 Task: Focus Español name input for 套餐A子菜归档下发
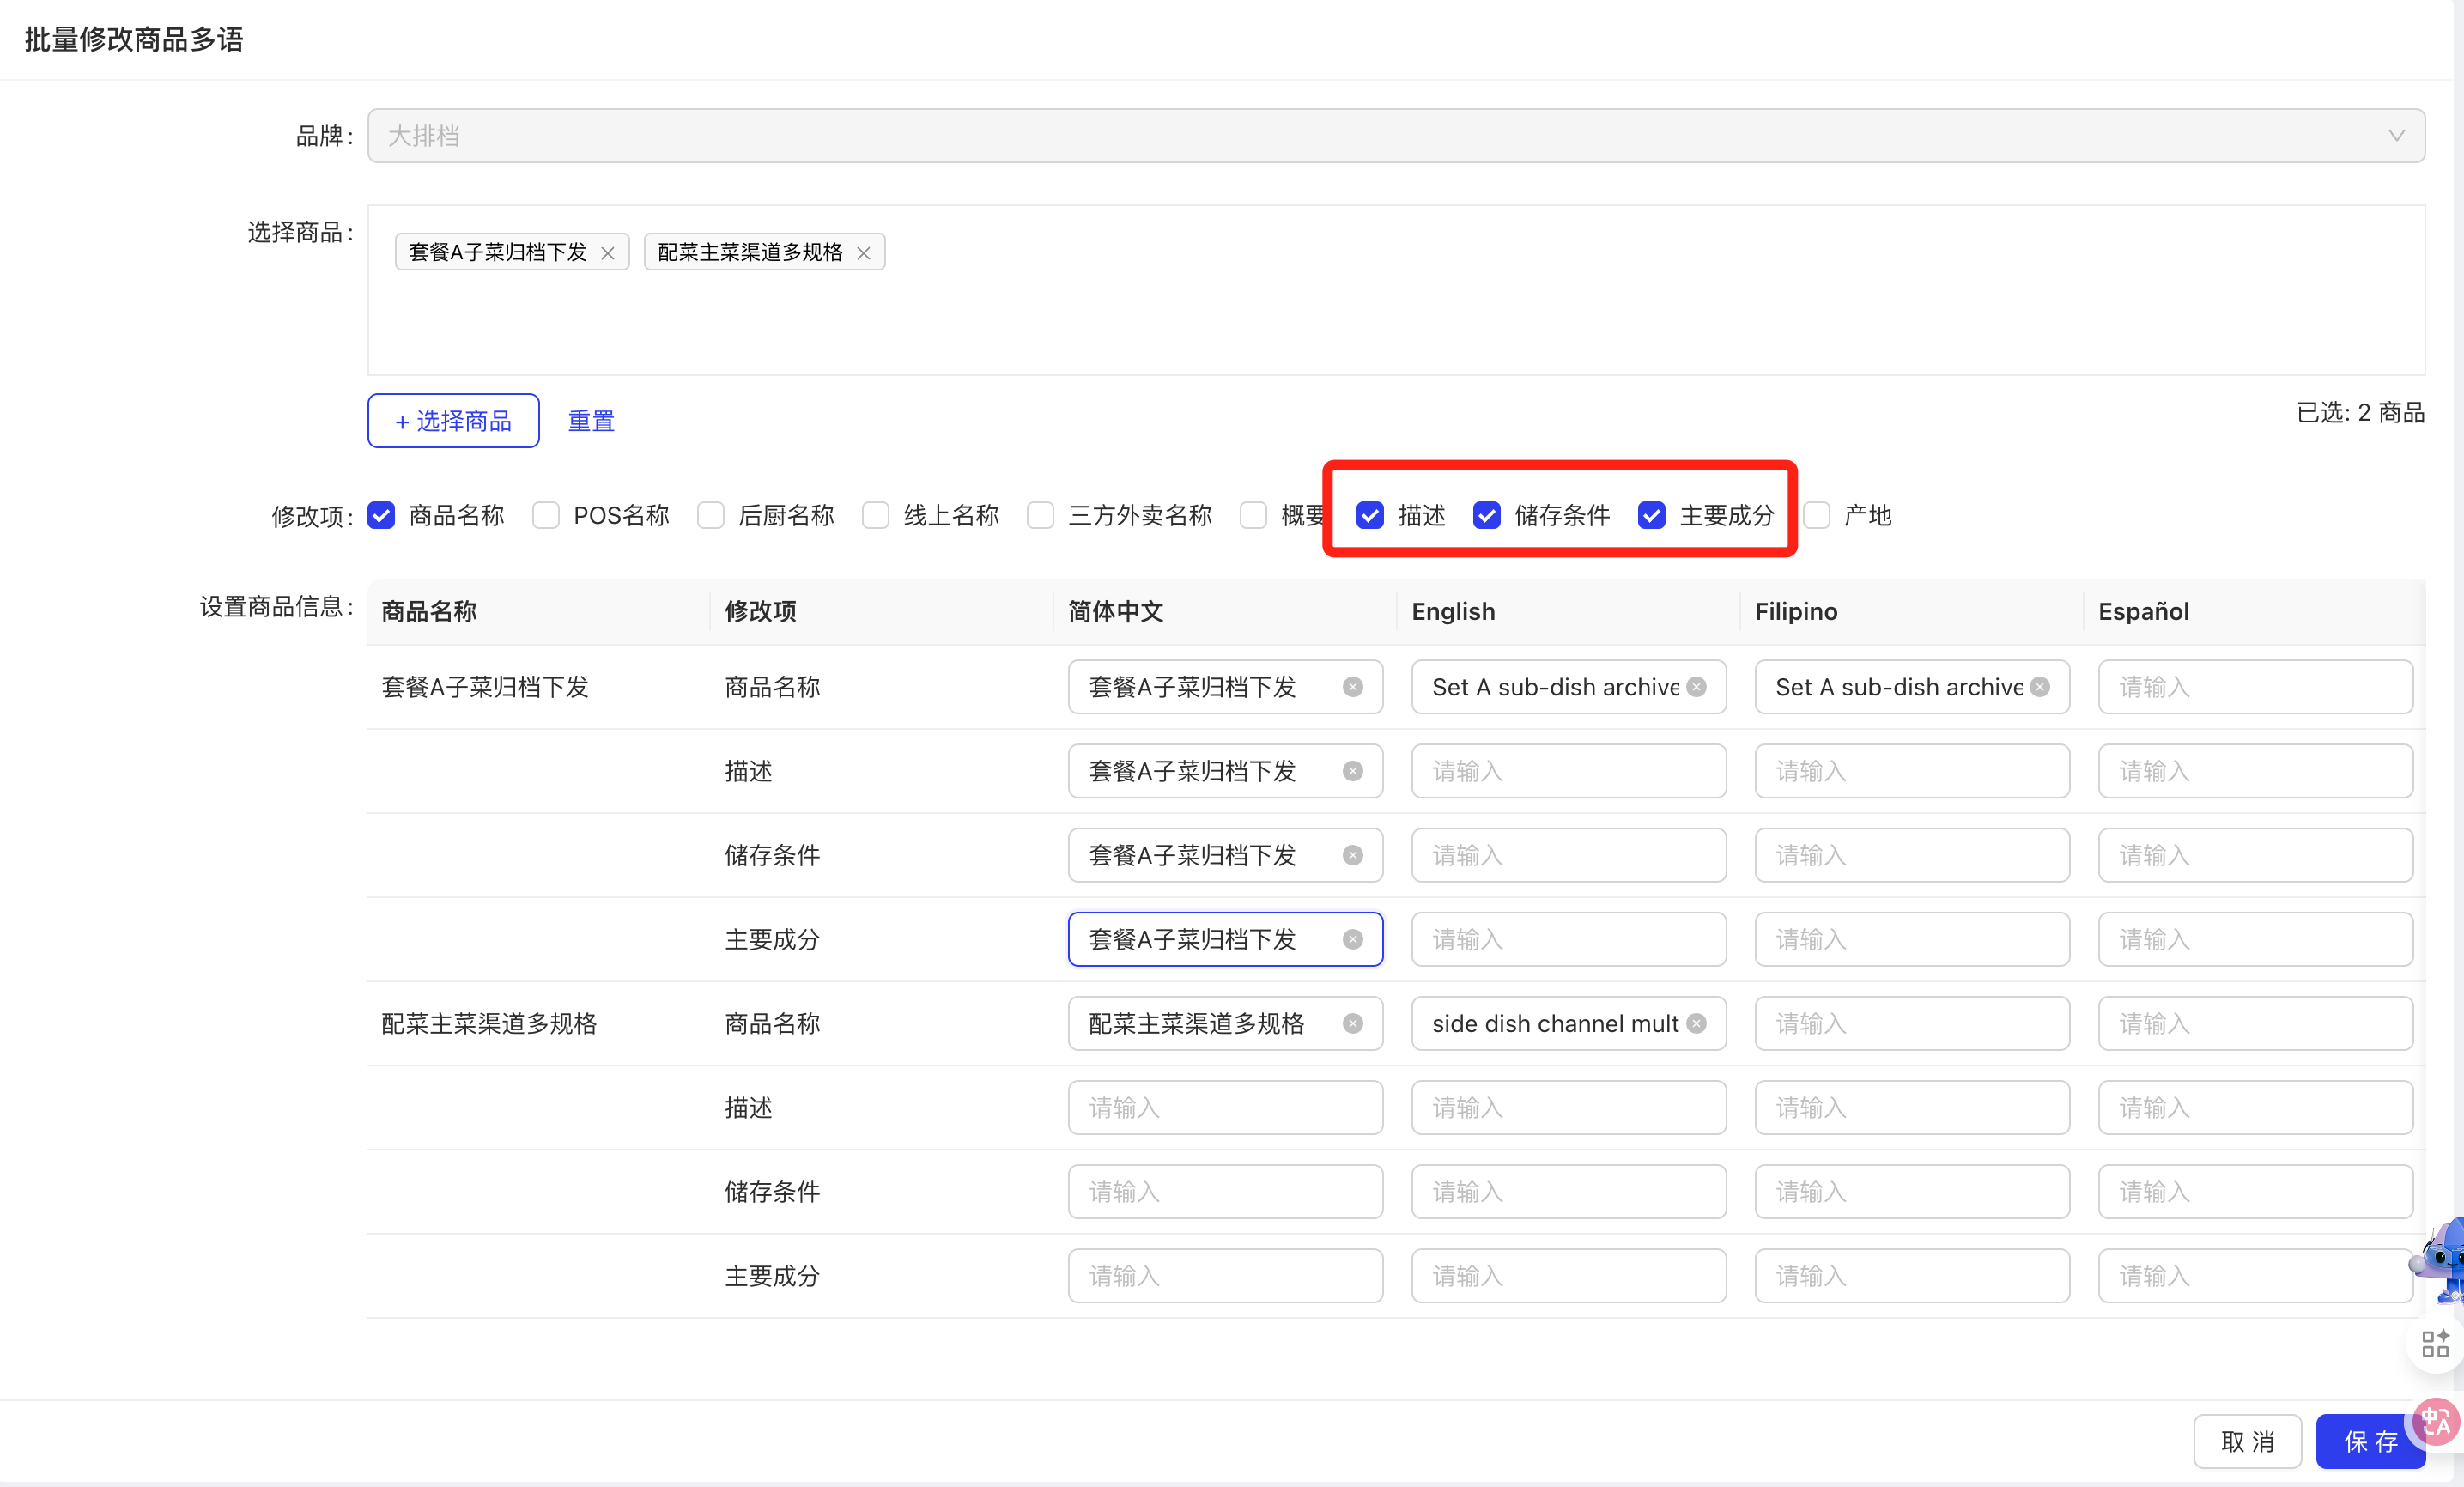point(2254,687)
